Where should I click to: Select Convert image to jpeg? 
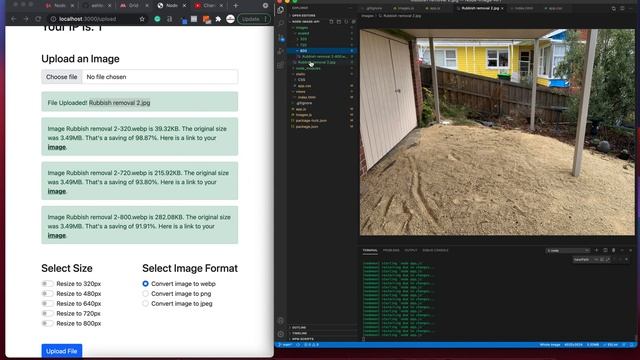coord(145,303)
